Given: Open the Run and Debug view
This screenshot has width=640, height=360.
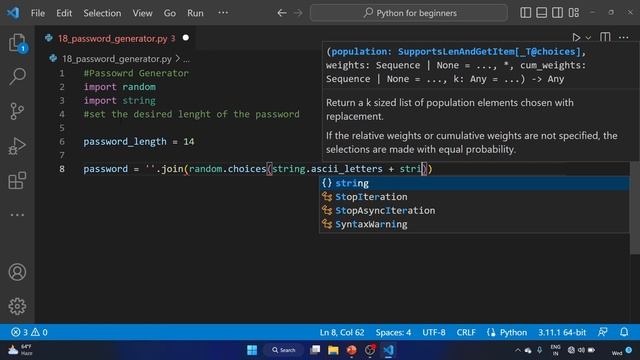Looking at the screenshot, I should [x=17, y=146].
